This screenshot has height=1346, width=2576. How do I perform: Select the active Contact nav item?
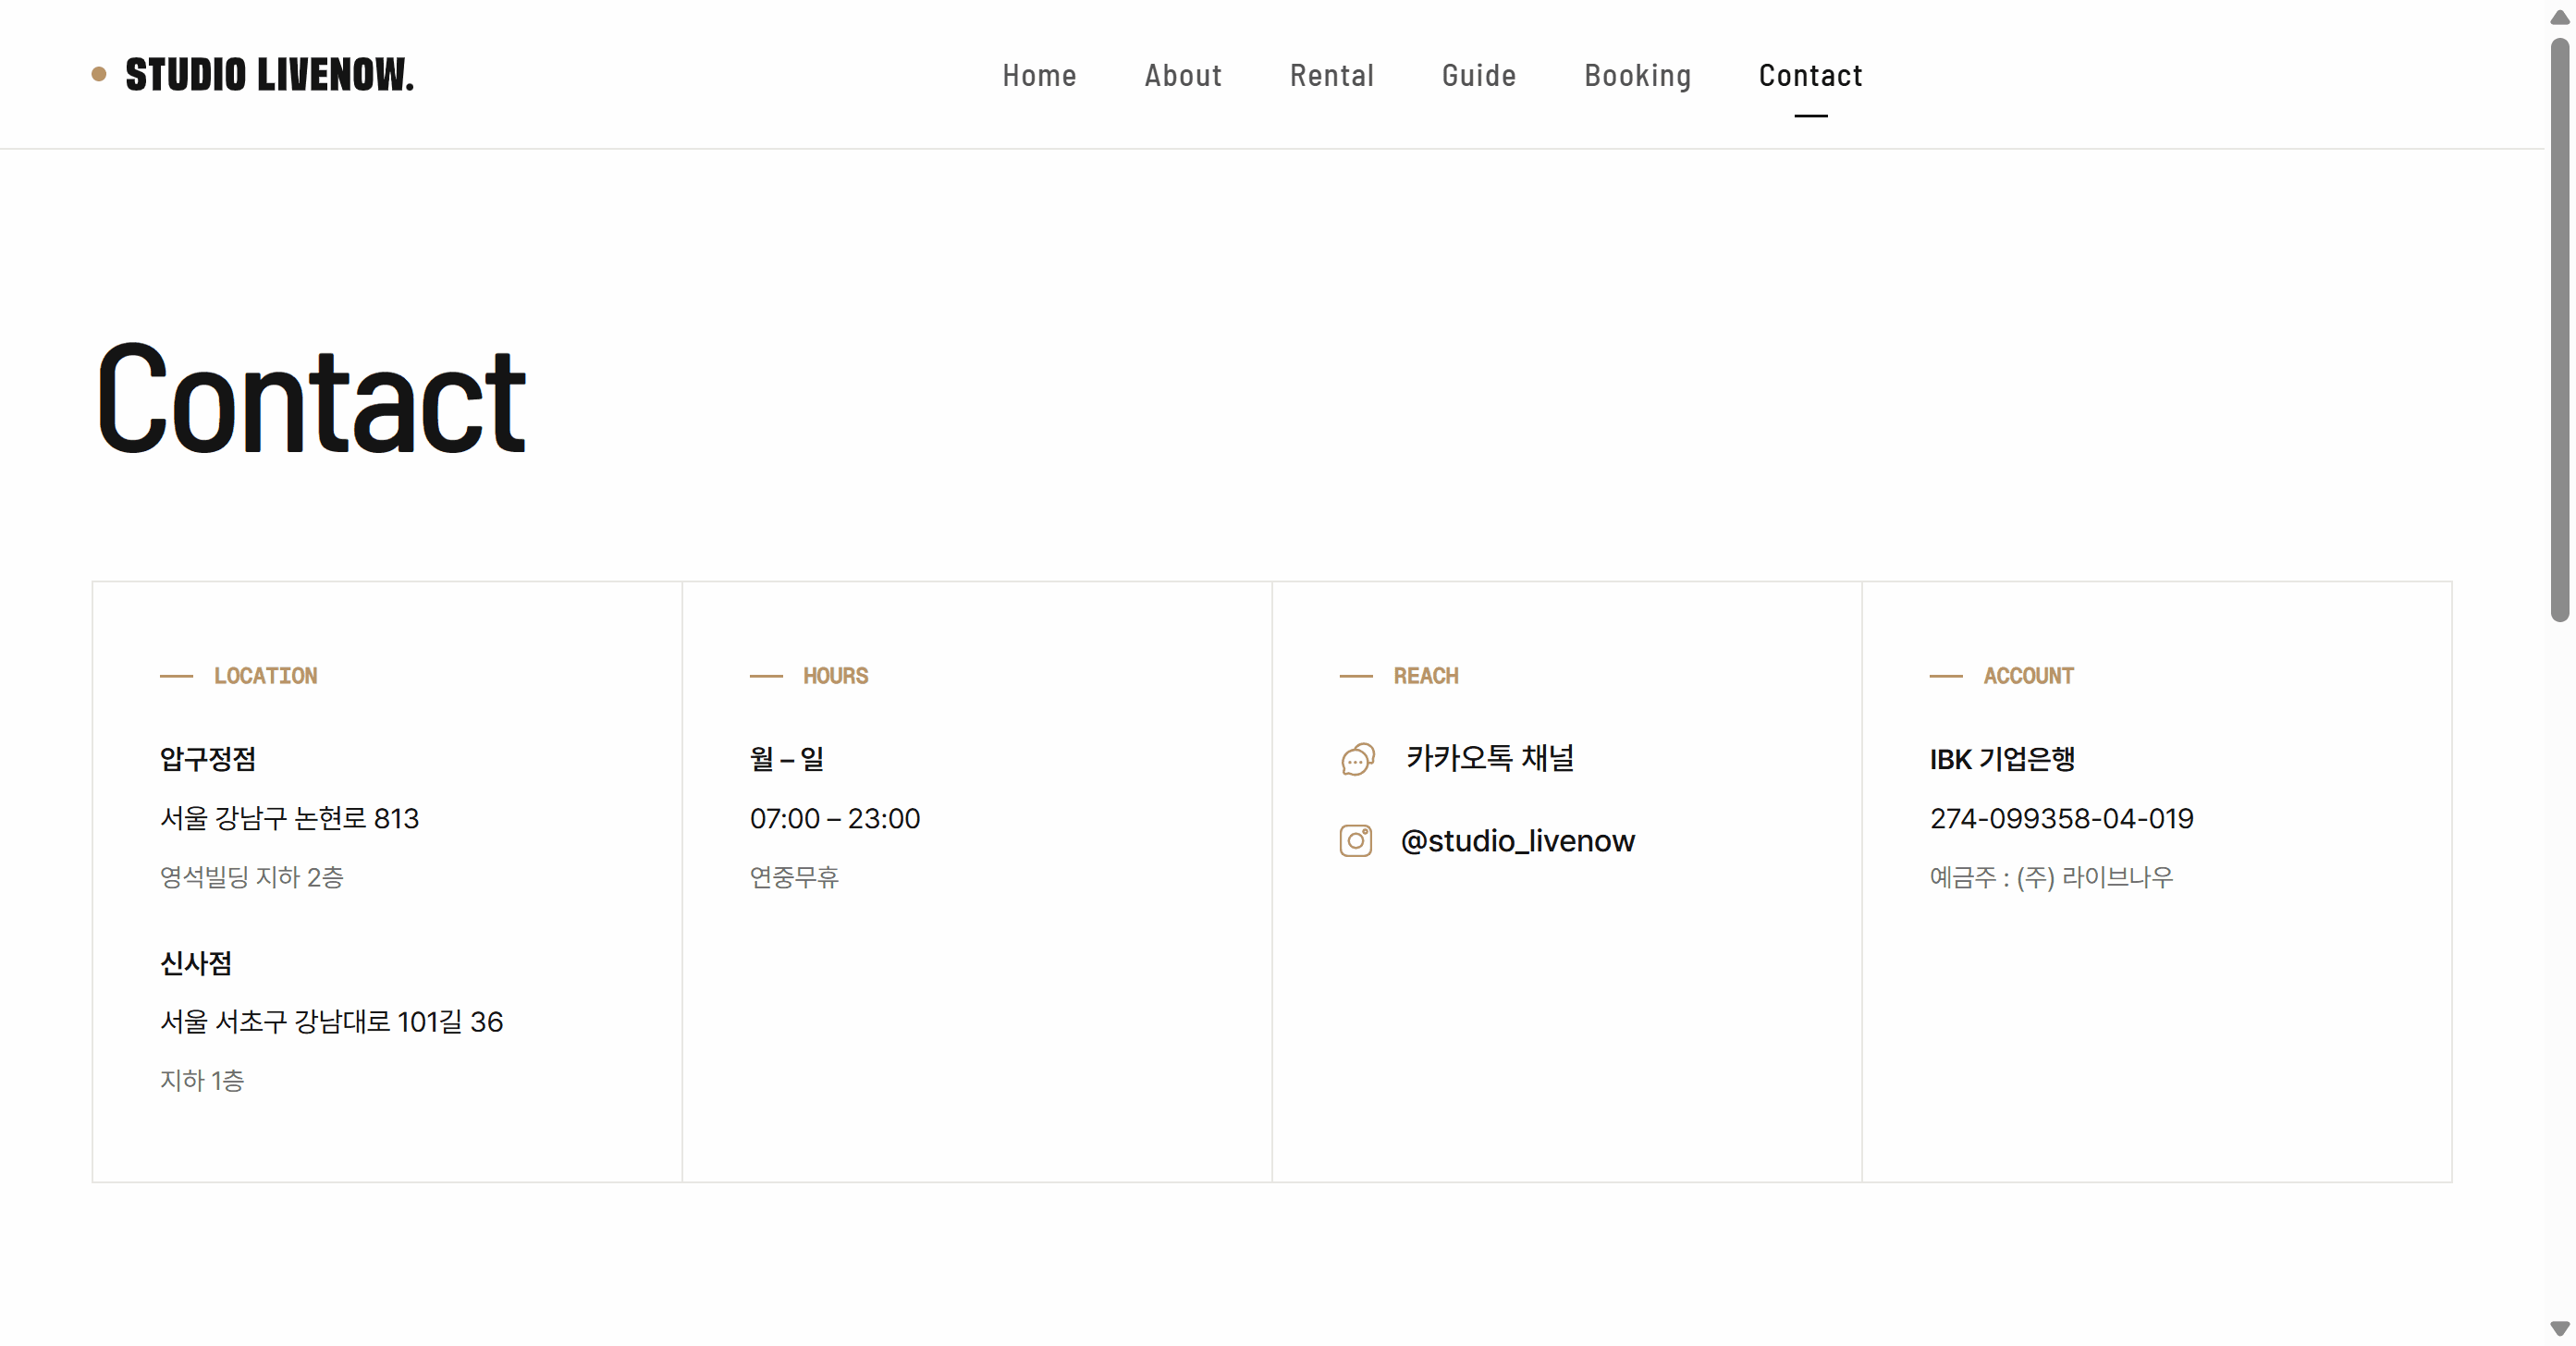pyautogui.click(x=1810, y=75)
